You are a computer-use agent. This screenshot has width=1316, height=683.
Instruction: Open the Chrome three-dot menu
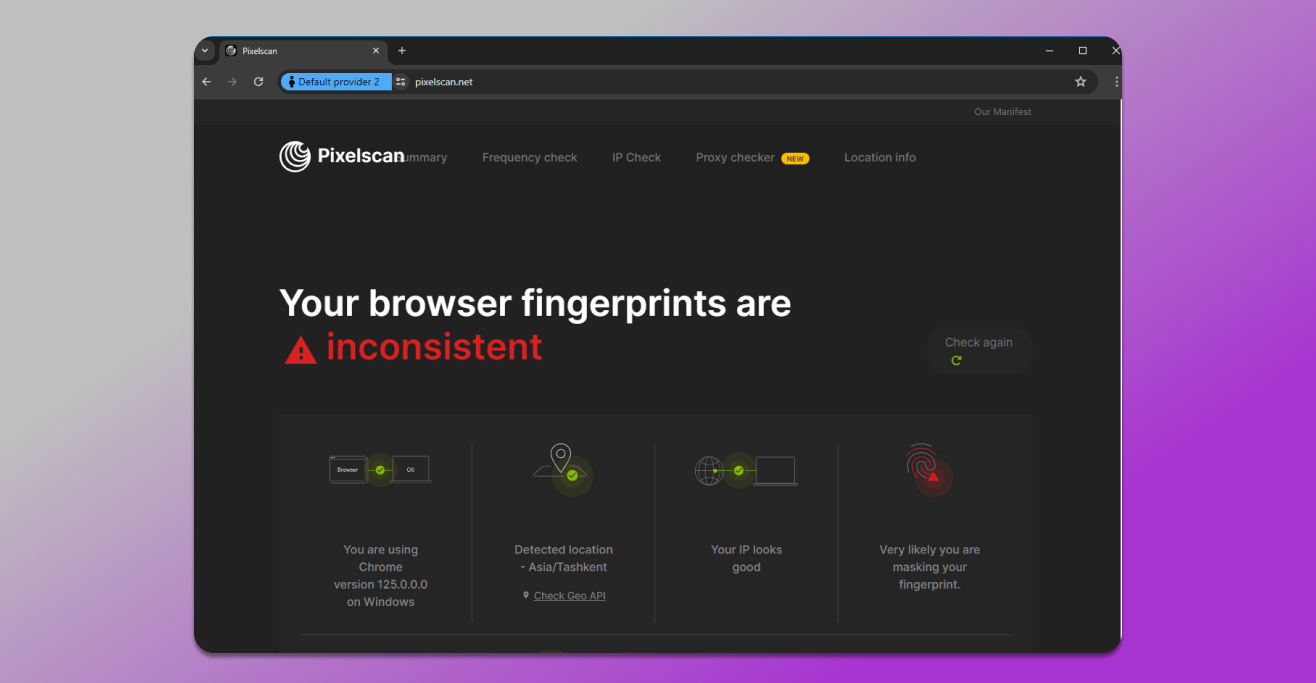click(x=1116, y=82)
